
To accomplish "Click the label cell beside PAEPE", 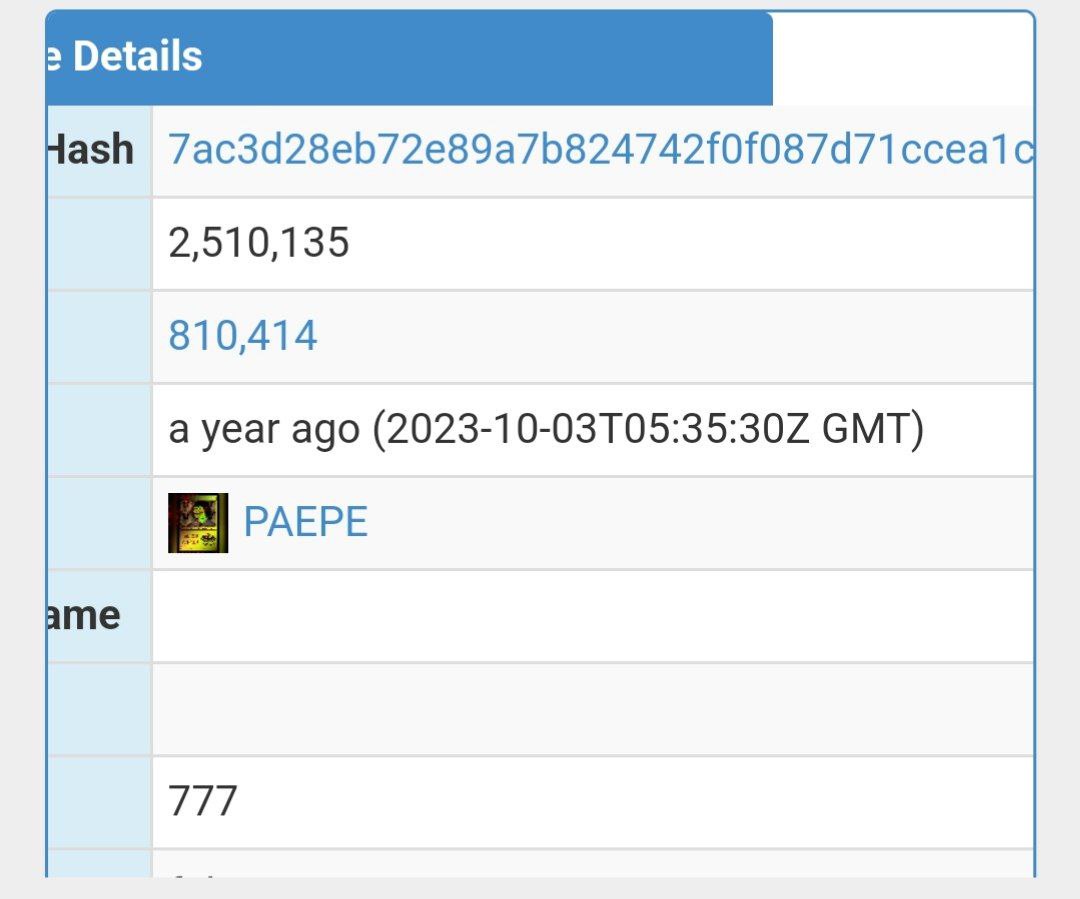I will pos(99,523).
